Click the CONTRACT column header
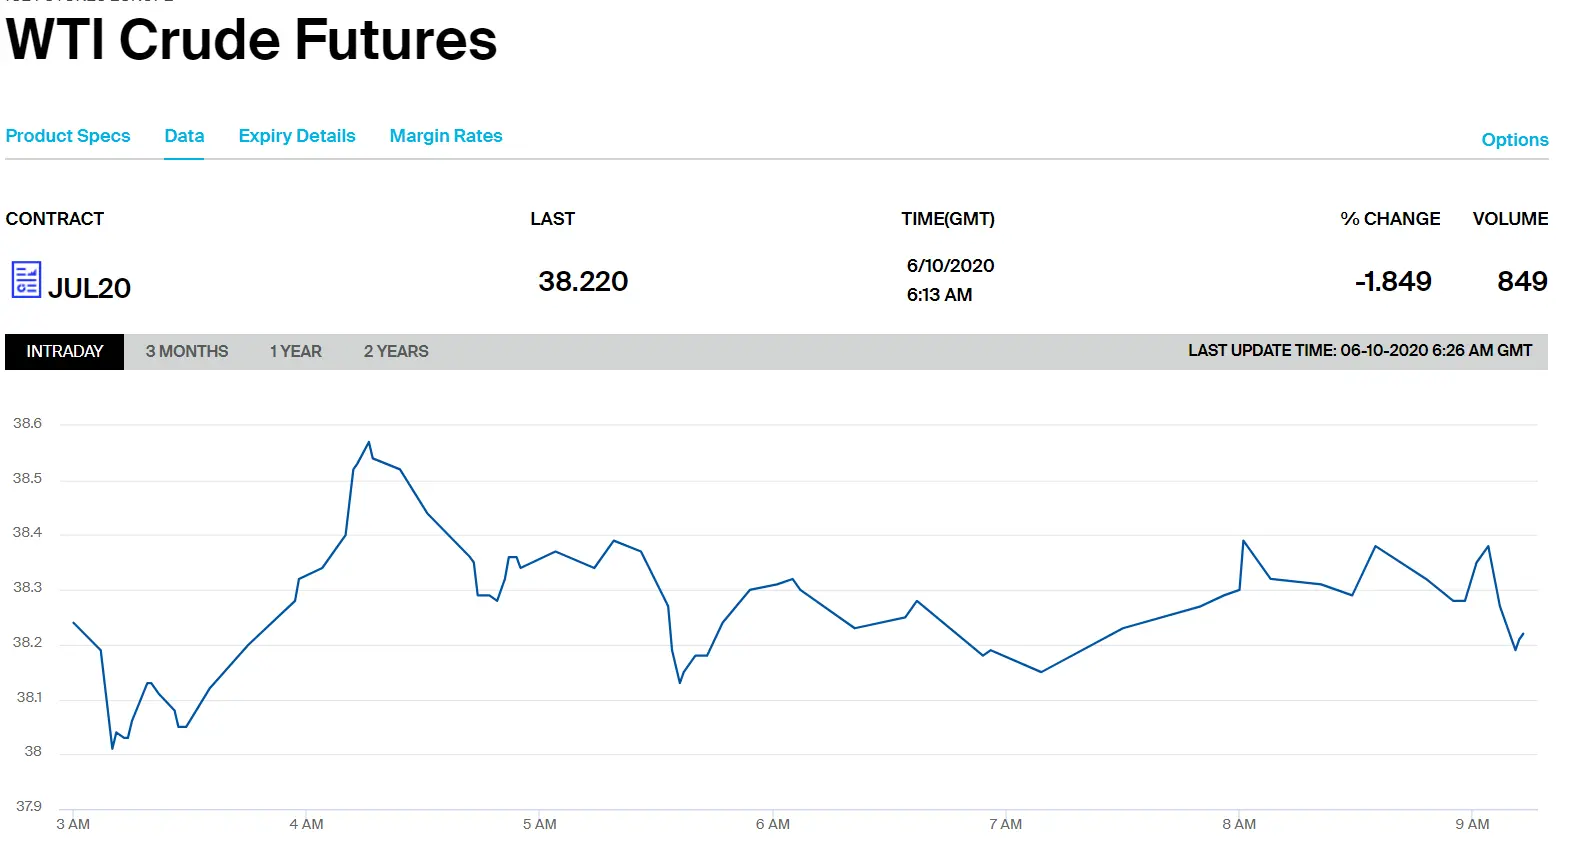The width and height of the screenshot is (1578, 851). pyautogui.click(x=55, y=219)
